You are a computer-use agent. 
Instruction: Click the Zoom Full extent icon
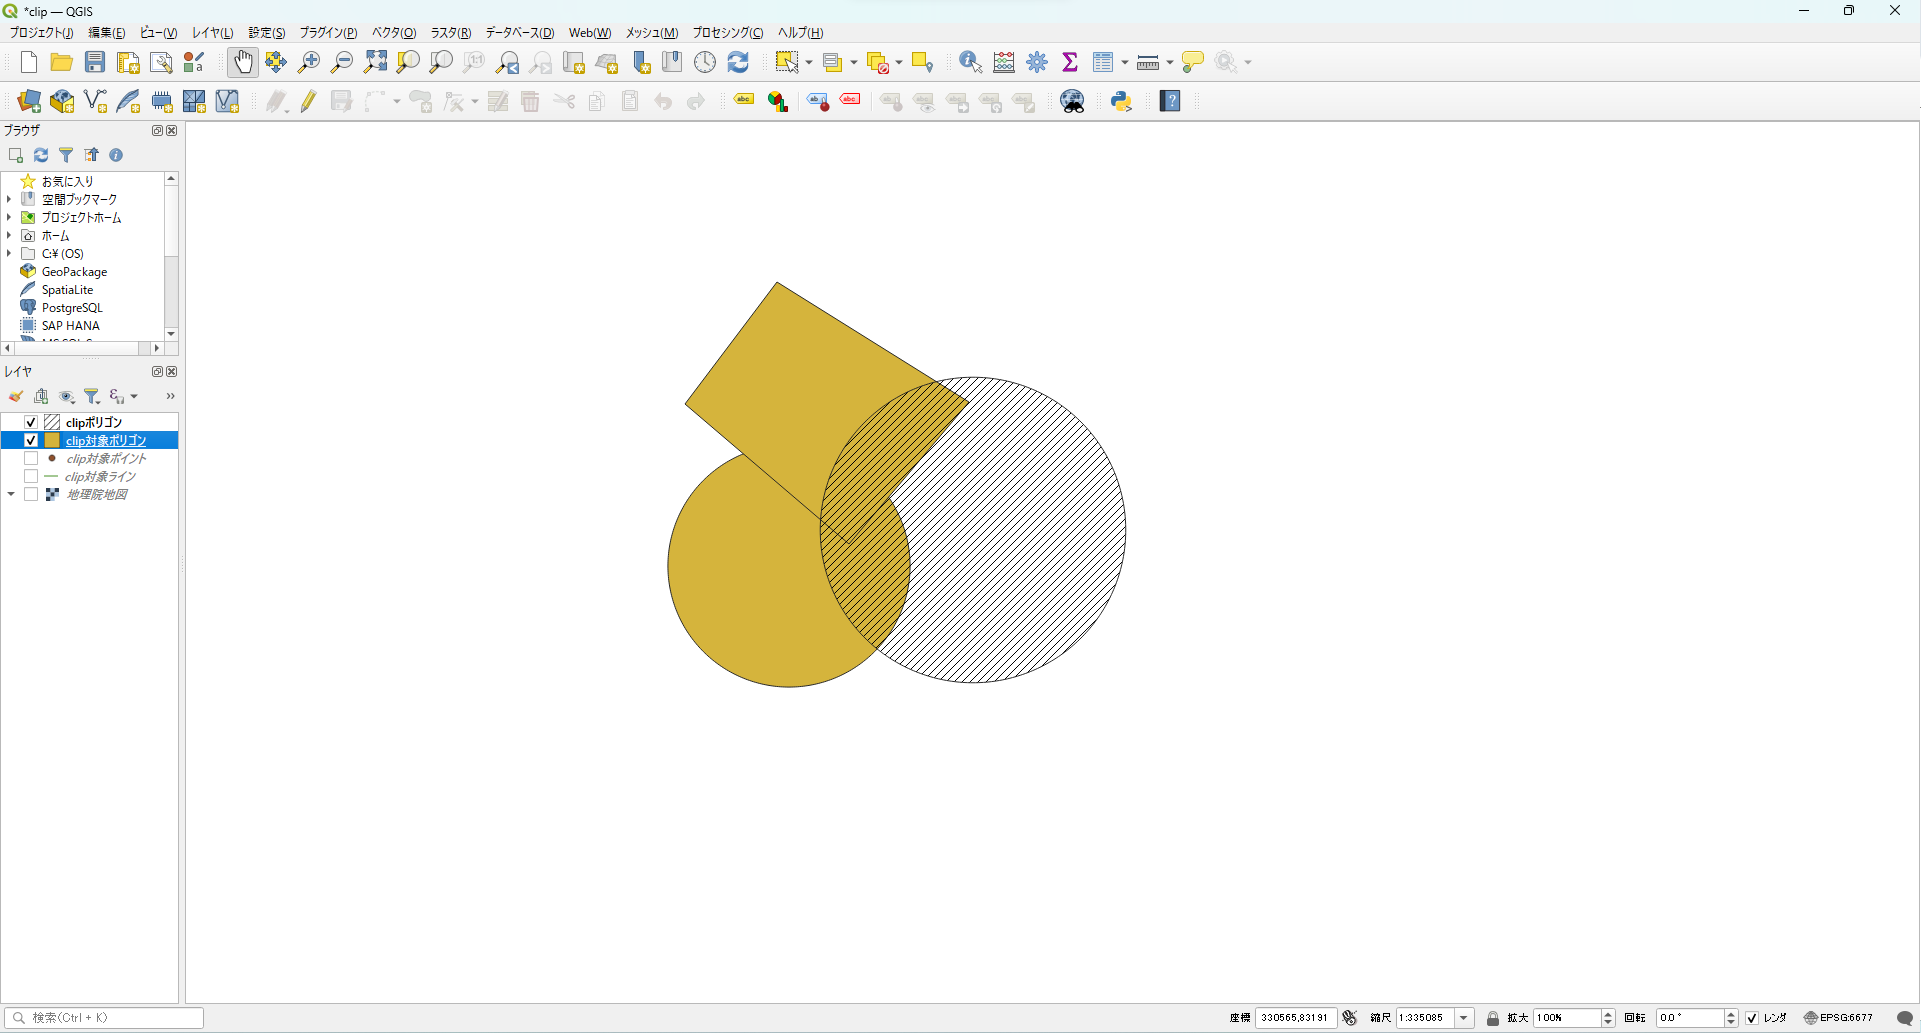click(375, 62)
